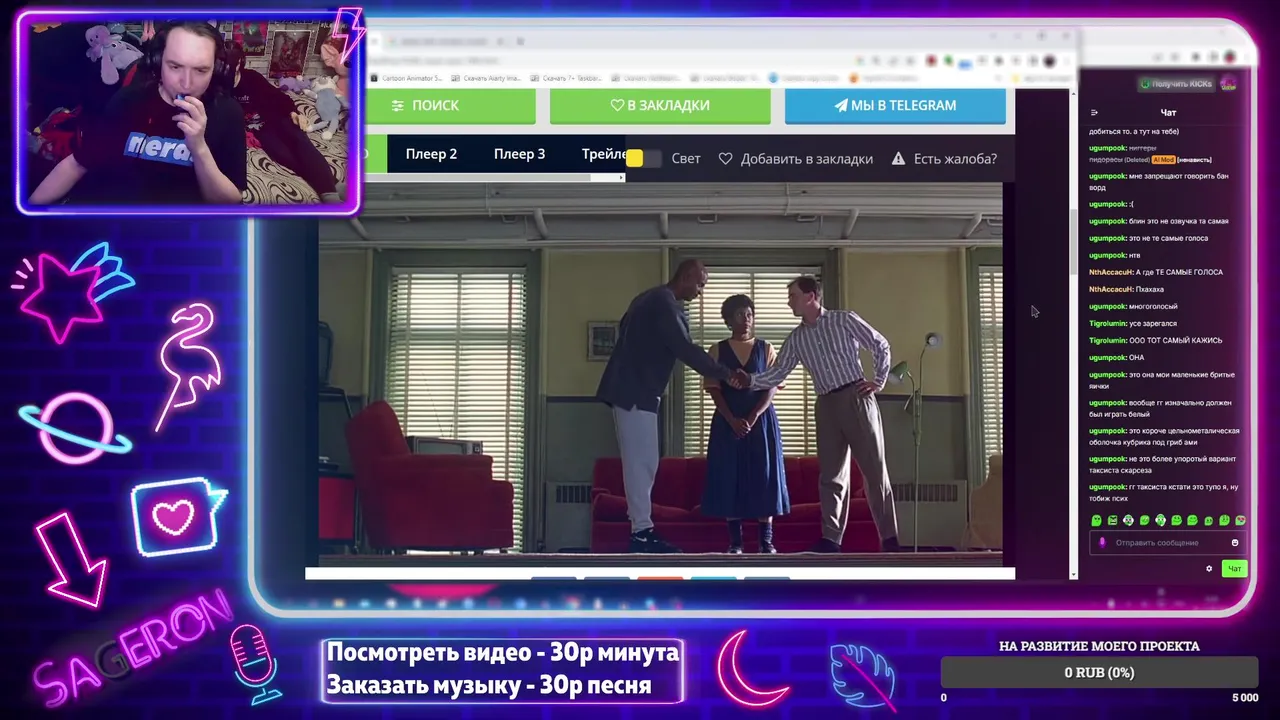The image size is (1280, 720).
Task: Open the Трейлер tab
Action: pyautogui.click(x=603, y=154)
